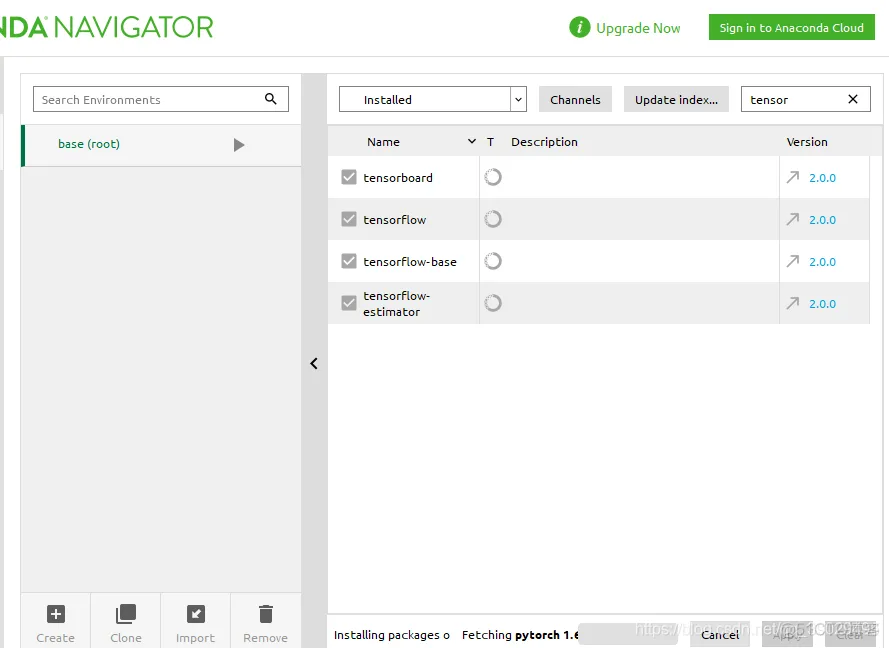Toggle the tensorflow-estimator package checkbox
889x648 pixels.
pyautogui.click(x=349, y=303)
